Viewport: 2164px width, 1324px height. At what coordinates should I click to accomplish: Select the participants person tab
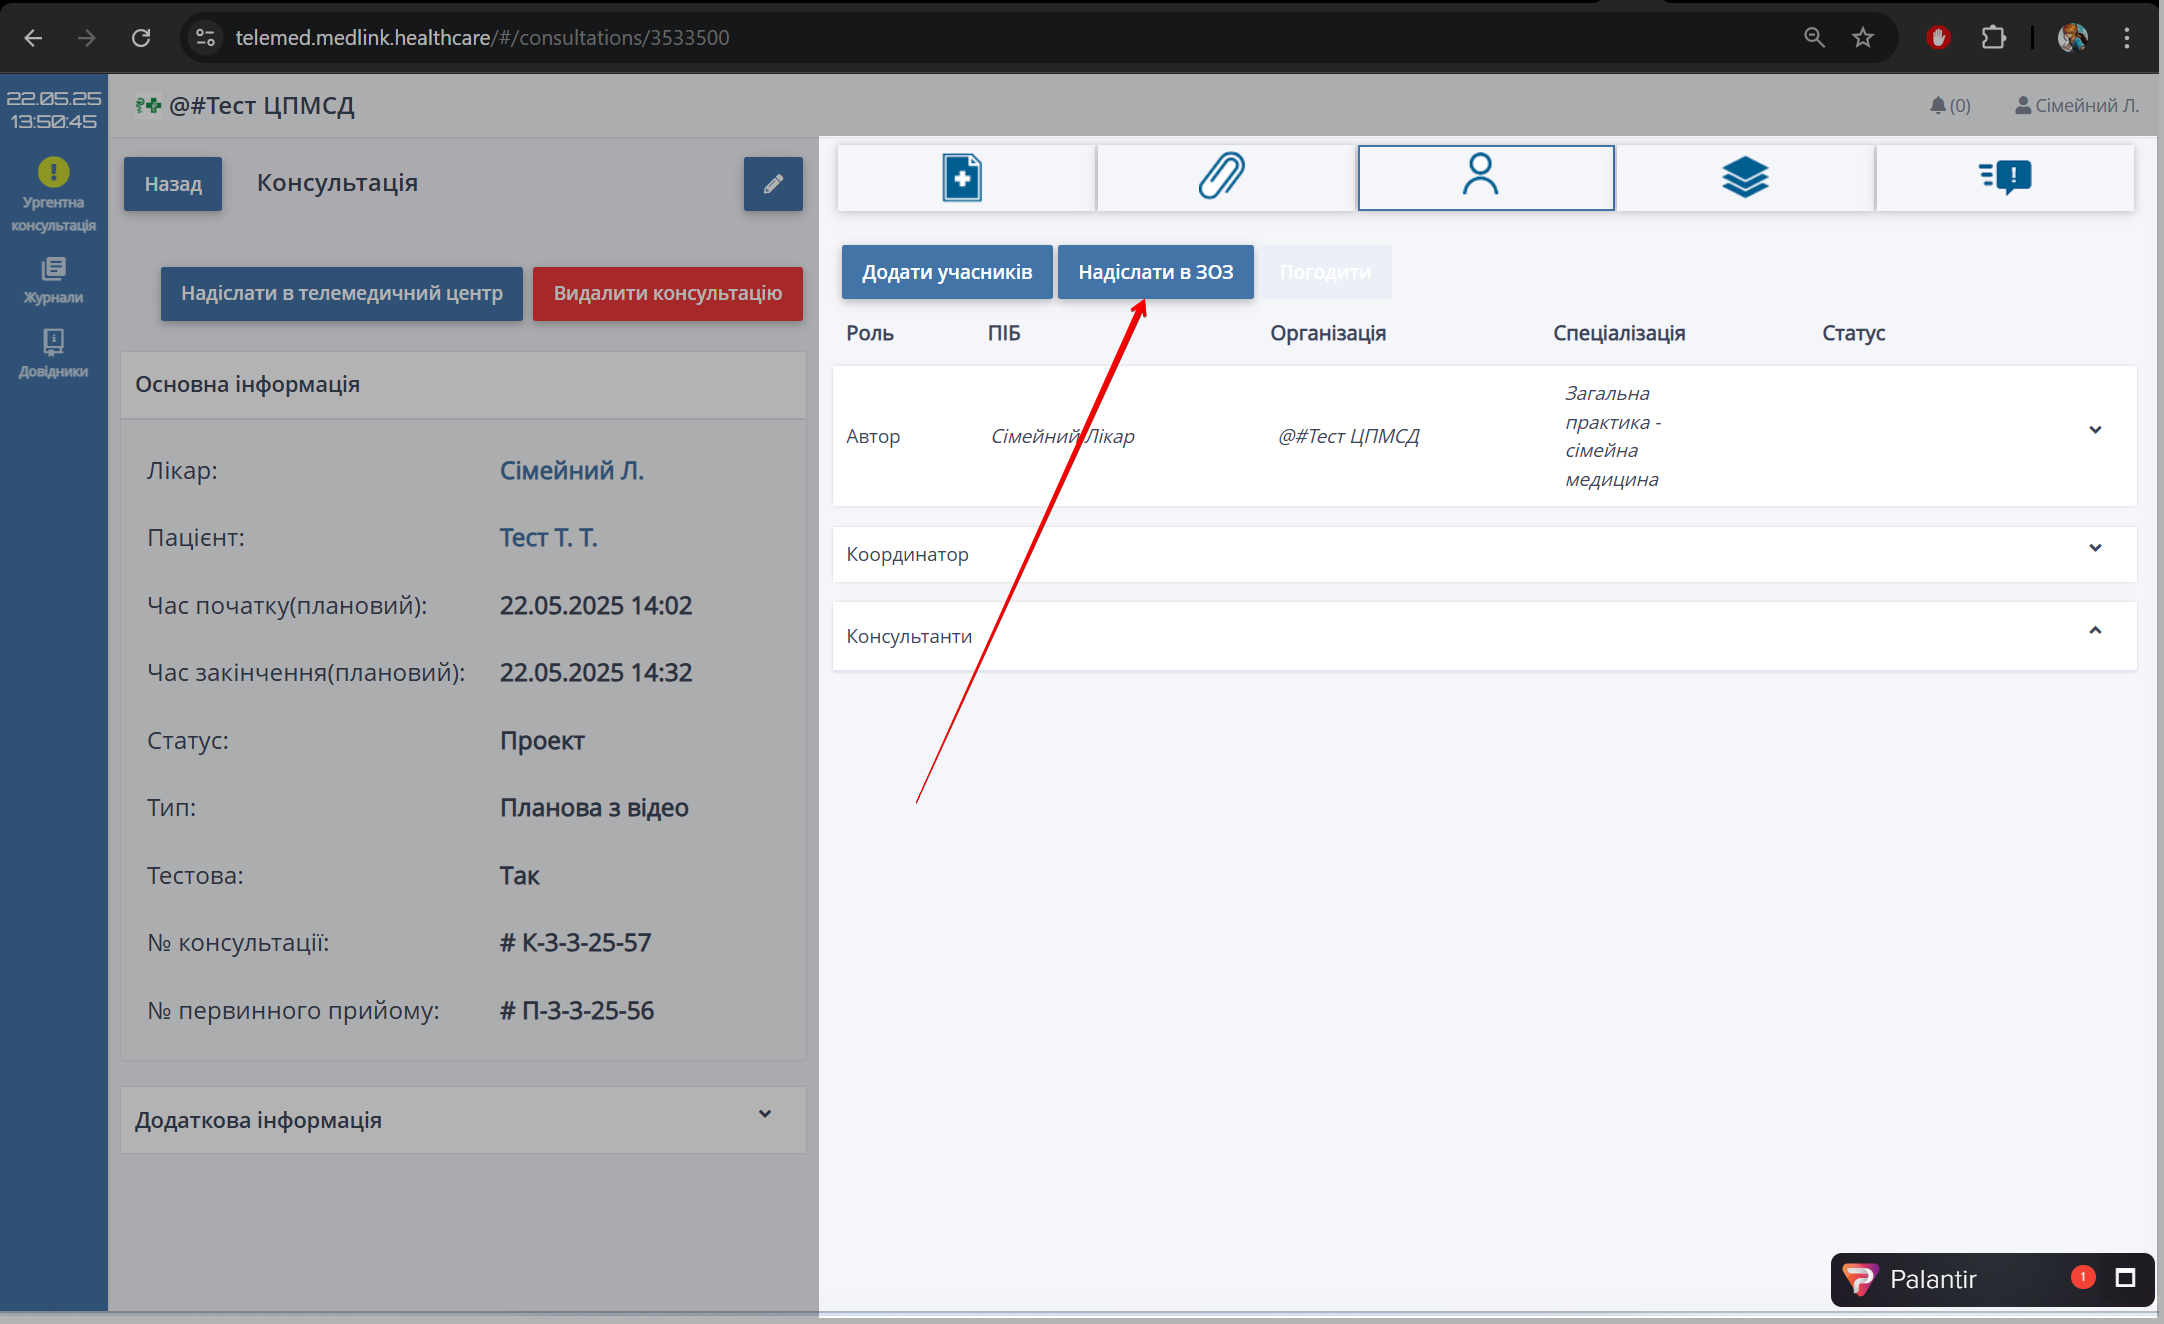tap(1484, 178)
